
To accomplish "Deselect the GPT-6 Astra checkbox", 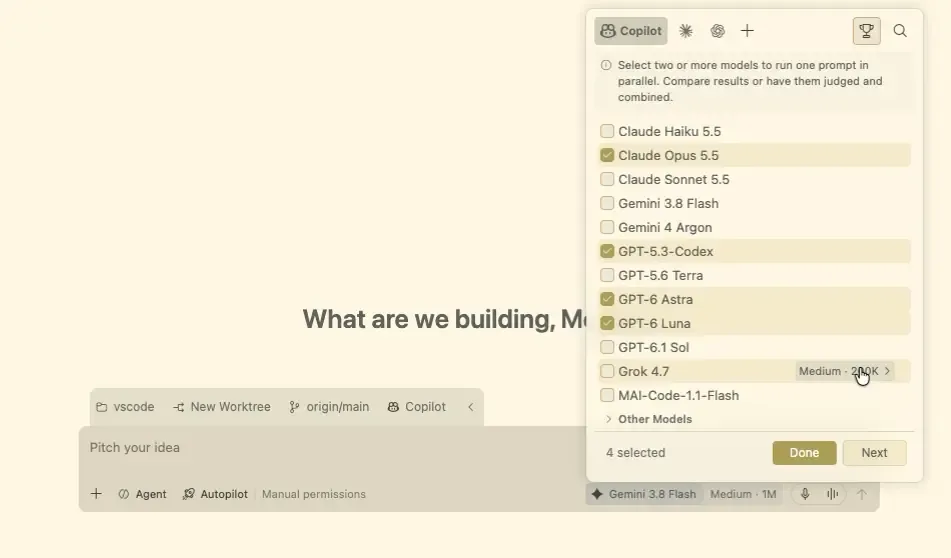I will (x=607, y=299).
